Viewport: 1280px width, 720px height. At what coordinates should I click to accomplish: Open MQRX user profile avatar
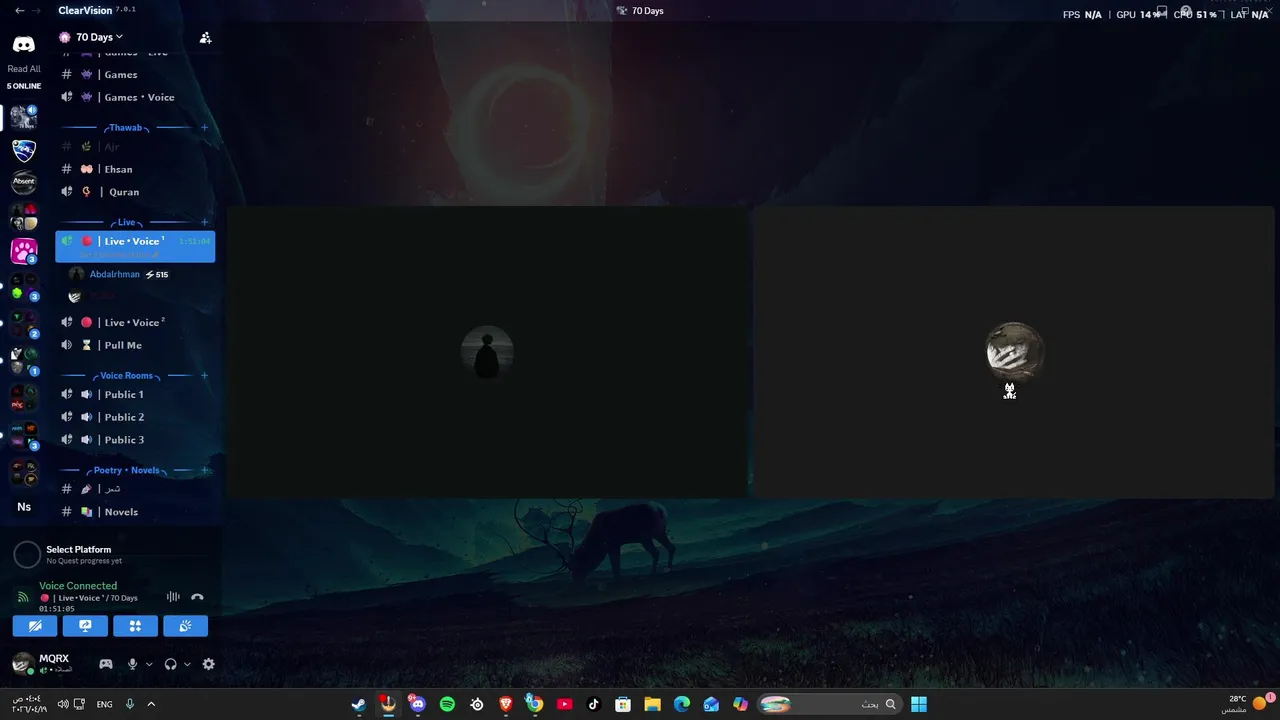click(x=23, y=664)
